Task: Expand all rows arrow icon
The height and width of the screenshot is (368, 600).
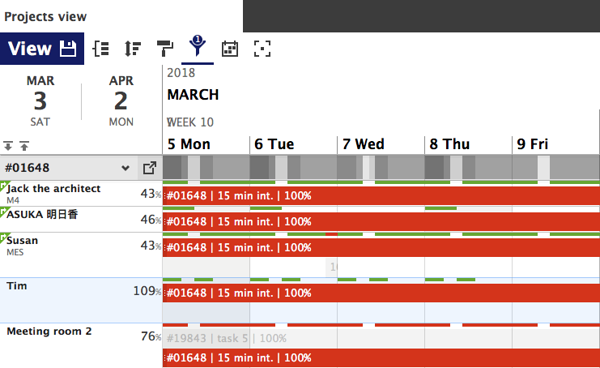Action: pyautogui.click(x=8, y=146)
